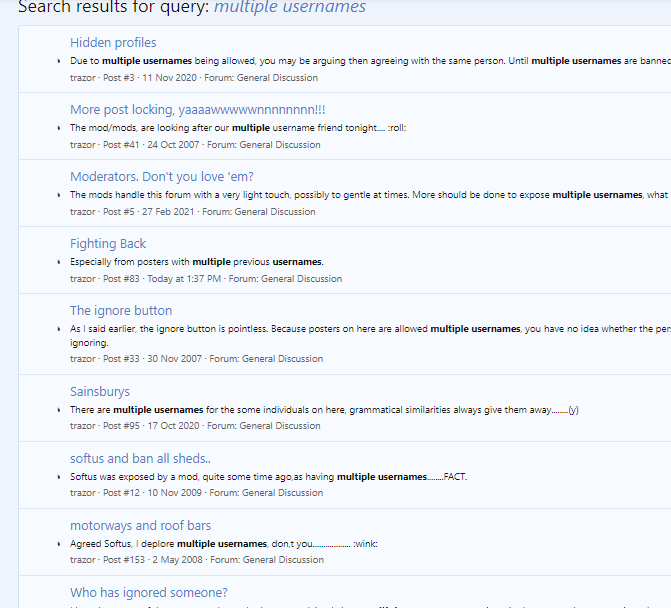Open "The ignore button" thread
The height and width of the screenshot is (608, 671).
pyautogui.click(x=121, y=311)
